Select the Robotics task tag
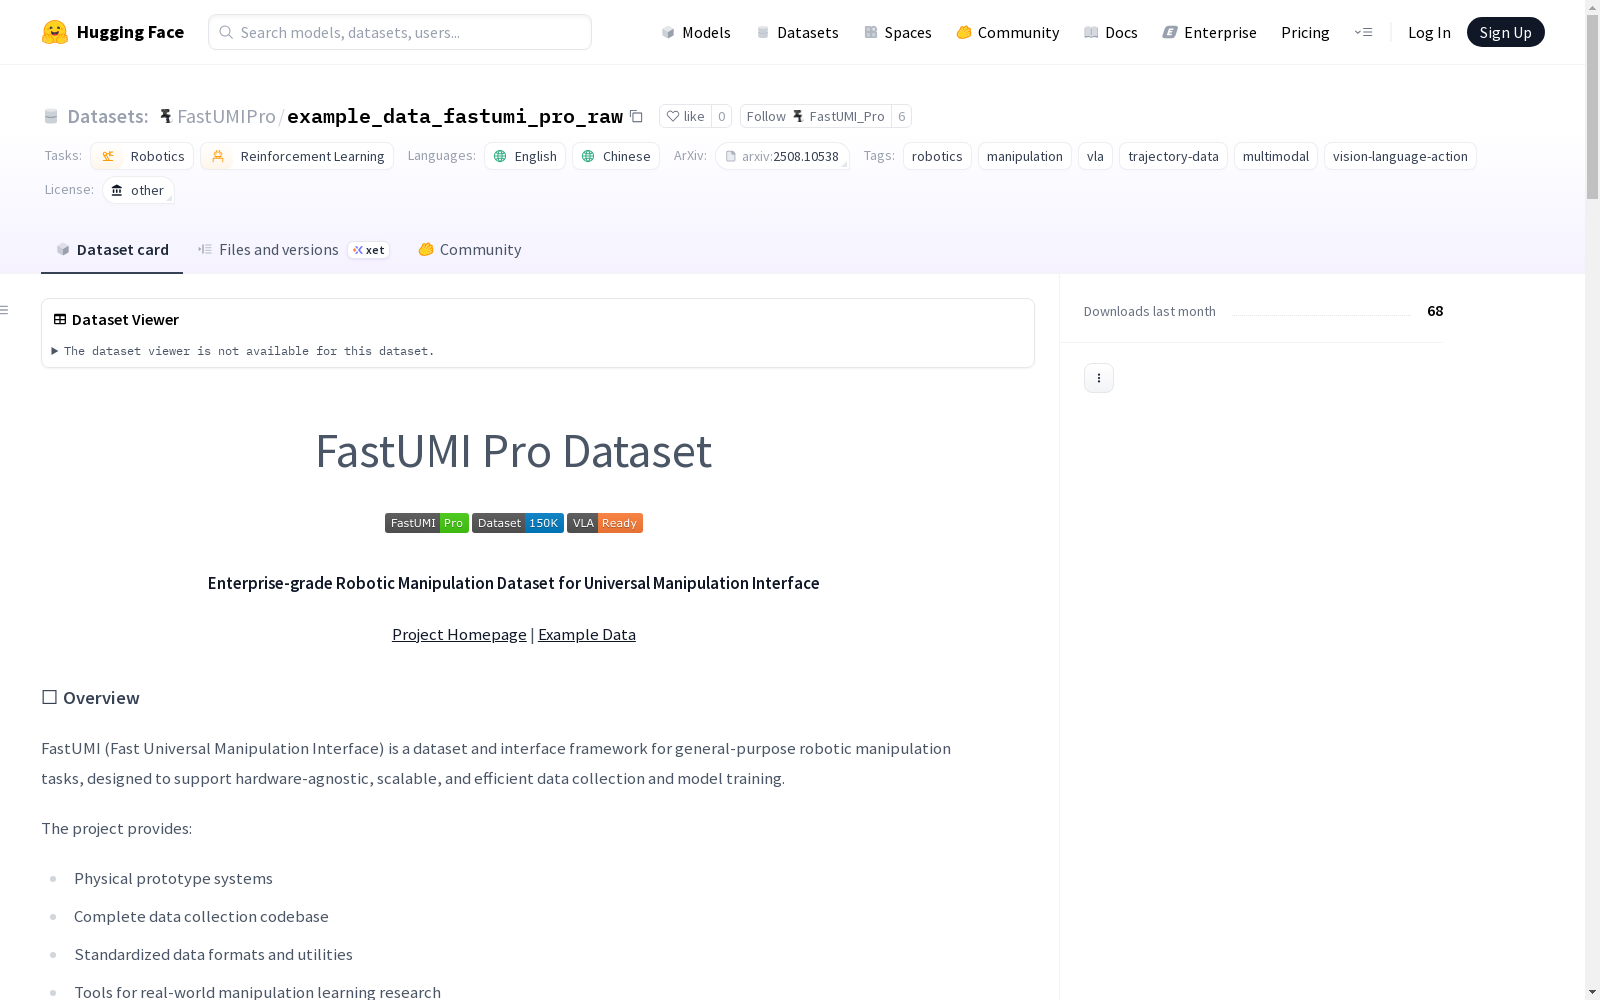1600x1000 pixels. [x=142, y=156]
